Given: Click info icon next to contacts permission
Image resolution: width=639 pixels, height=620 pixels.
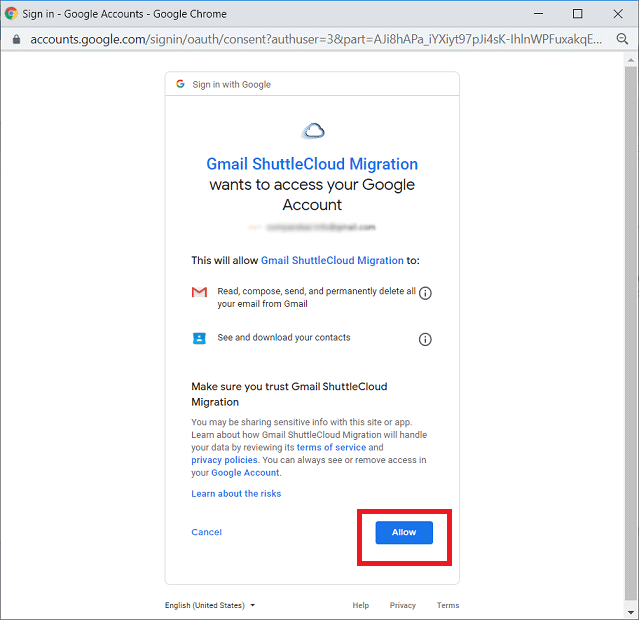Looking at the screenshot, I should tap(425, 339).
